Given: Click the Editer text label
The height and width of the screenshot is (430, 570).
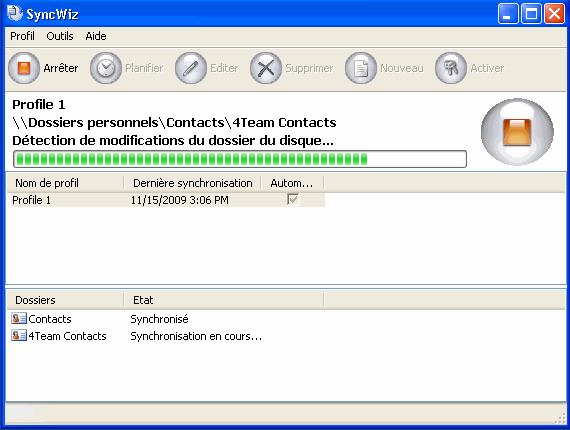Looking at the screenshot, I should tap(224, 68).
